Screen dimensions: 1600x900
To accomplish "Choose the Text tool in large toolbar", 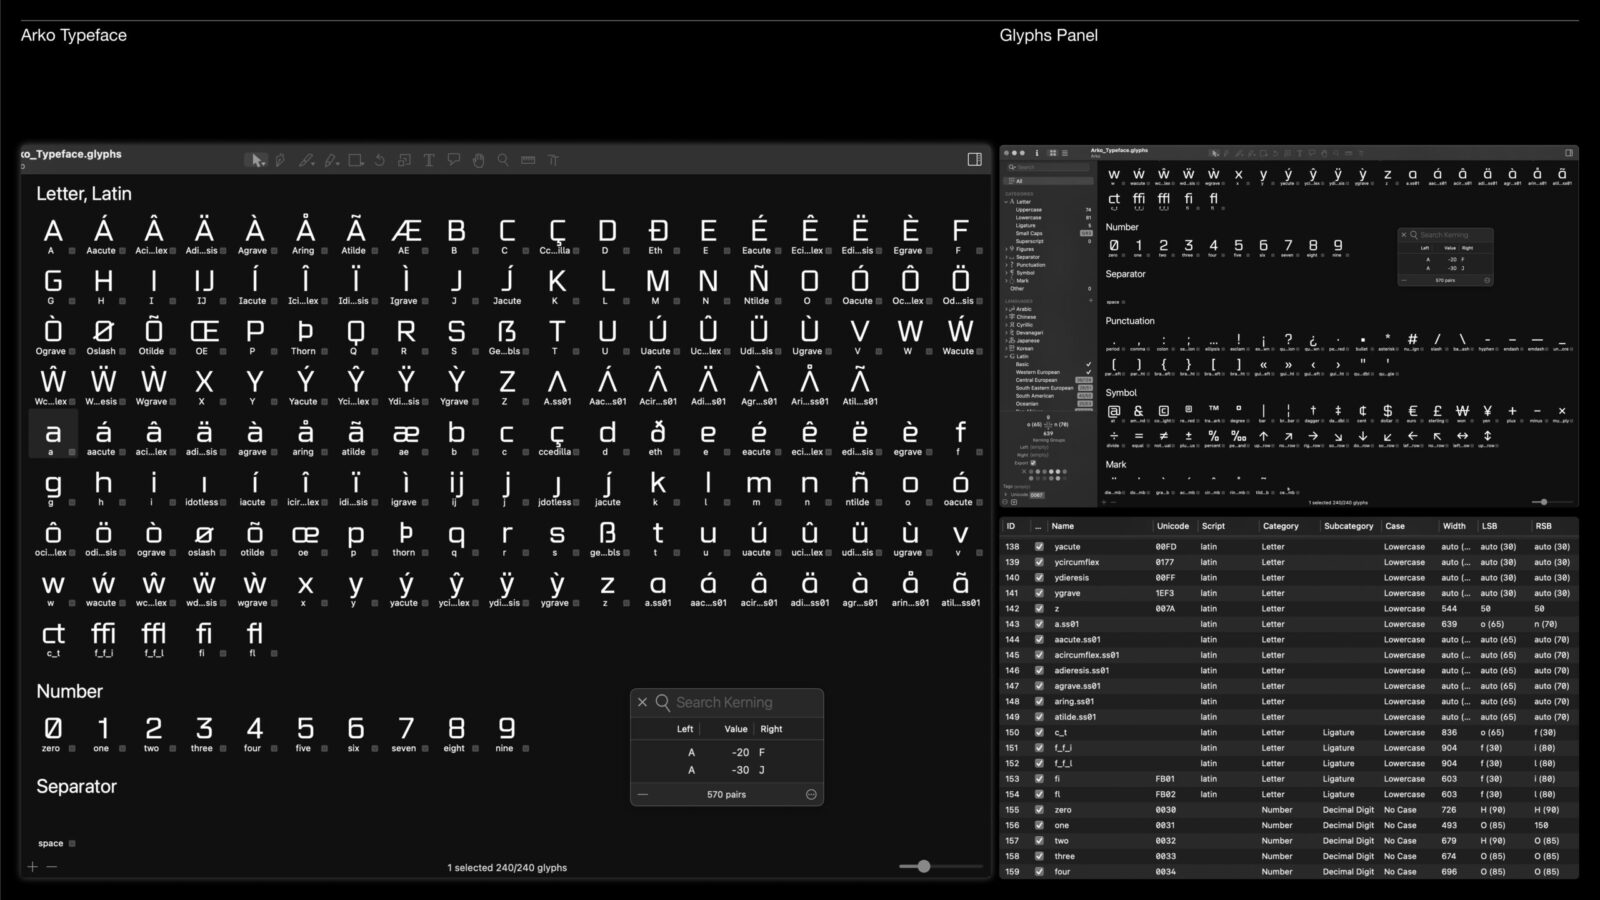I will point(429,160).
